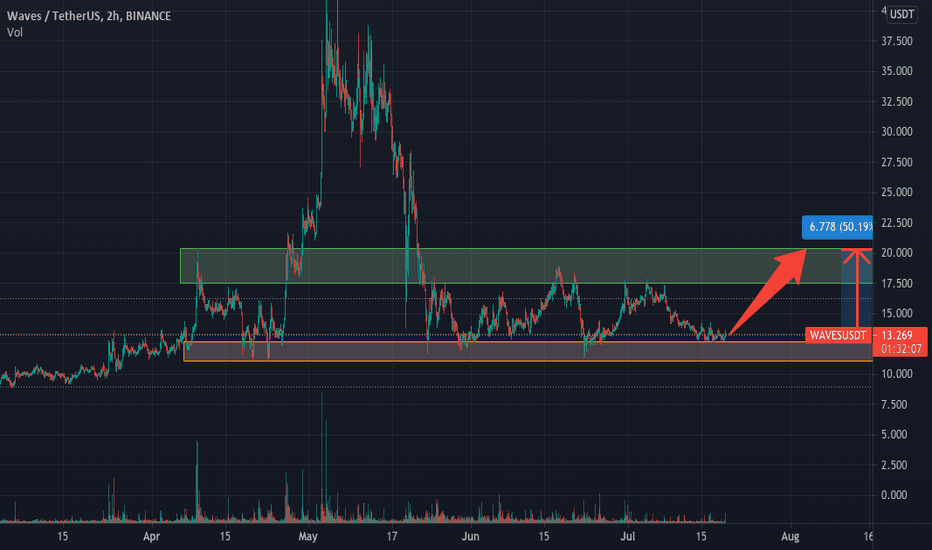Click the 27.500 price axis label
Screen dimensions: 932x550
[x=896, y=162]
